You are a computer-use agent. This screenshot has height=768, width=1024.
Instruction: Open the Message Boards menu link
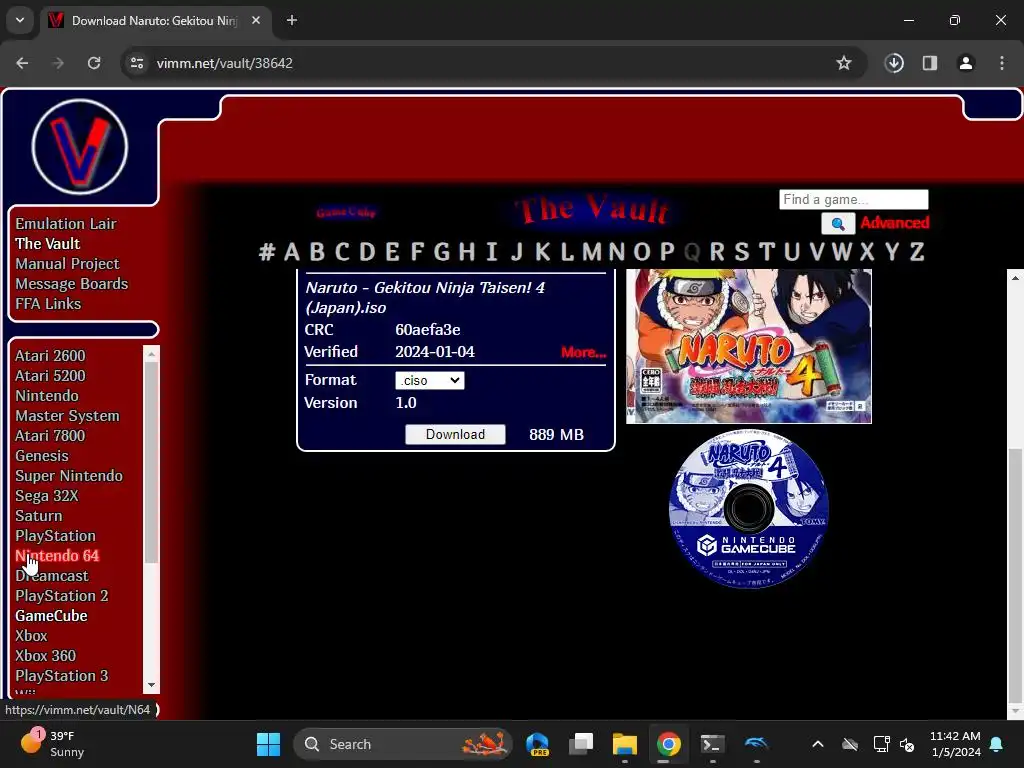[x=71, y=283]
